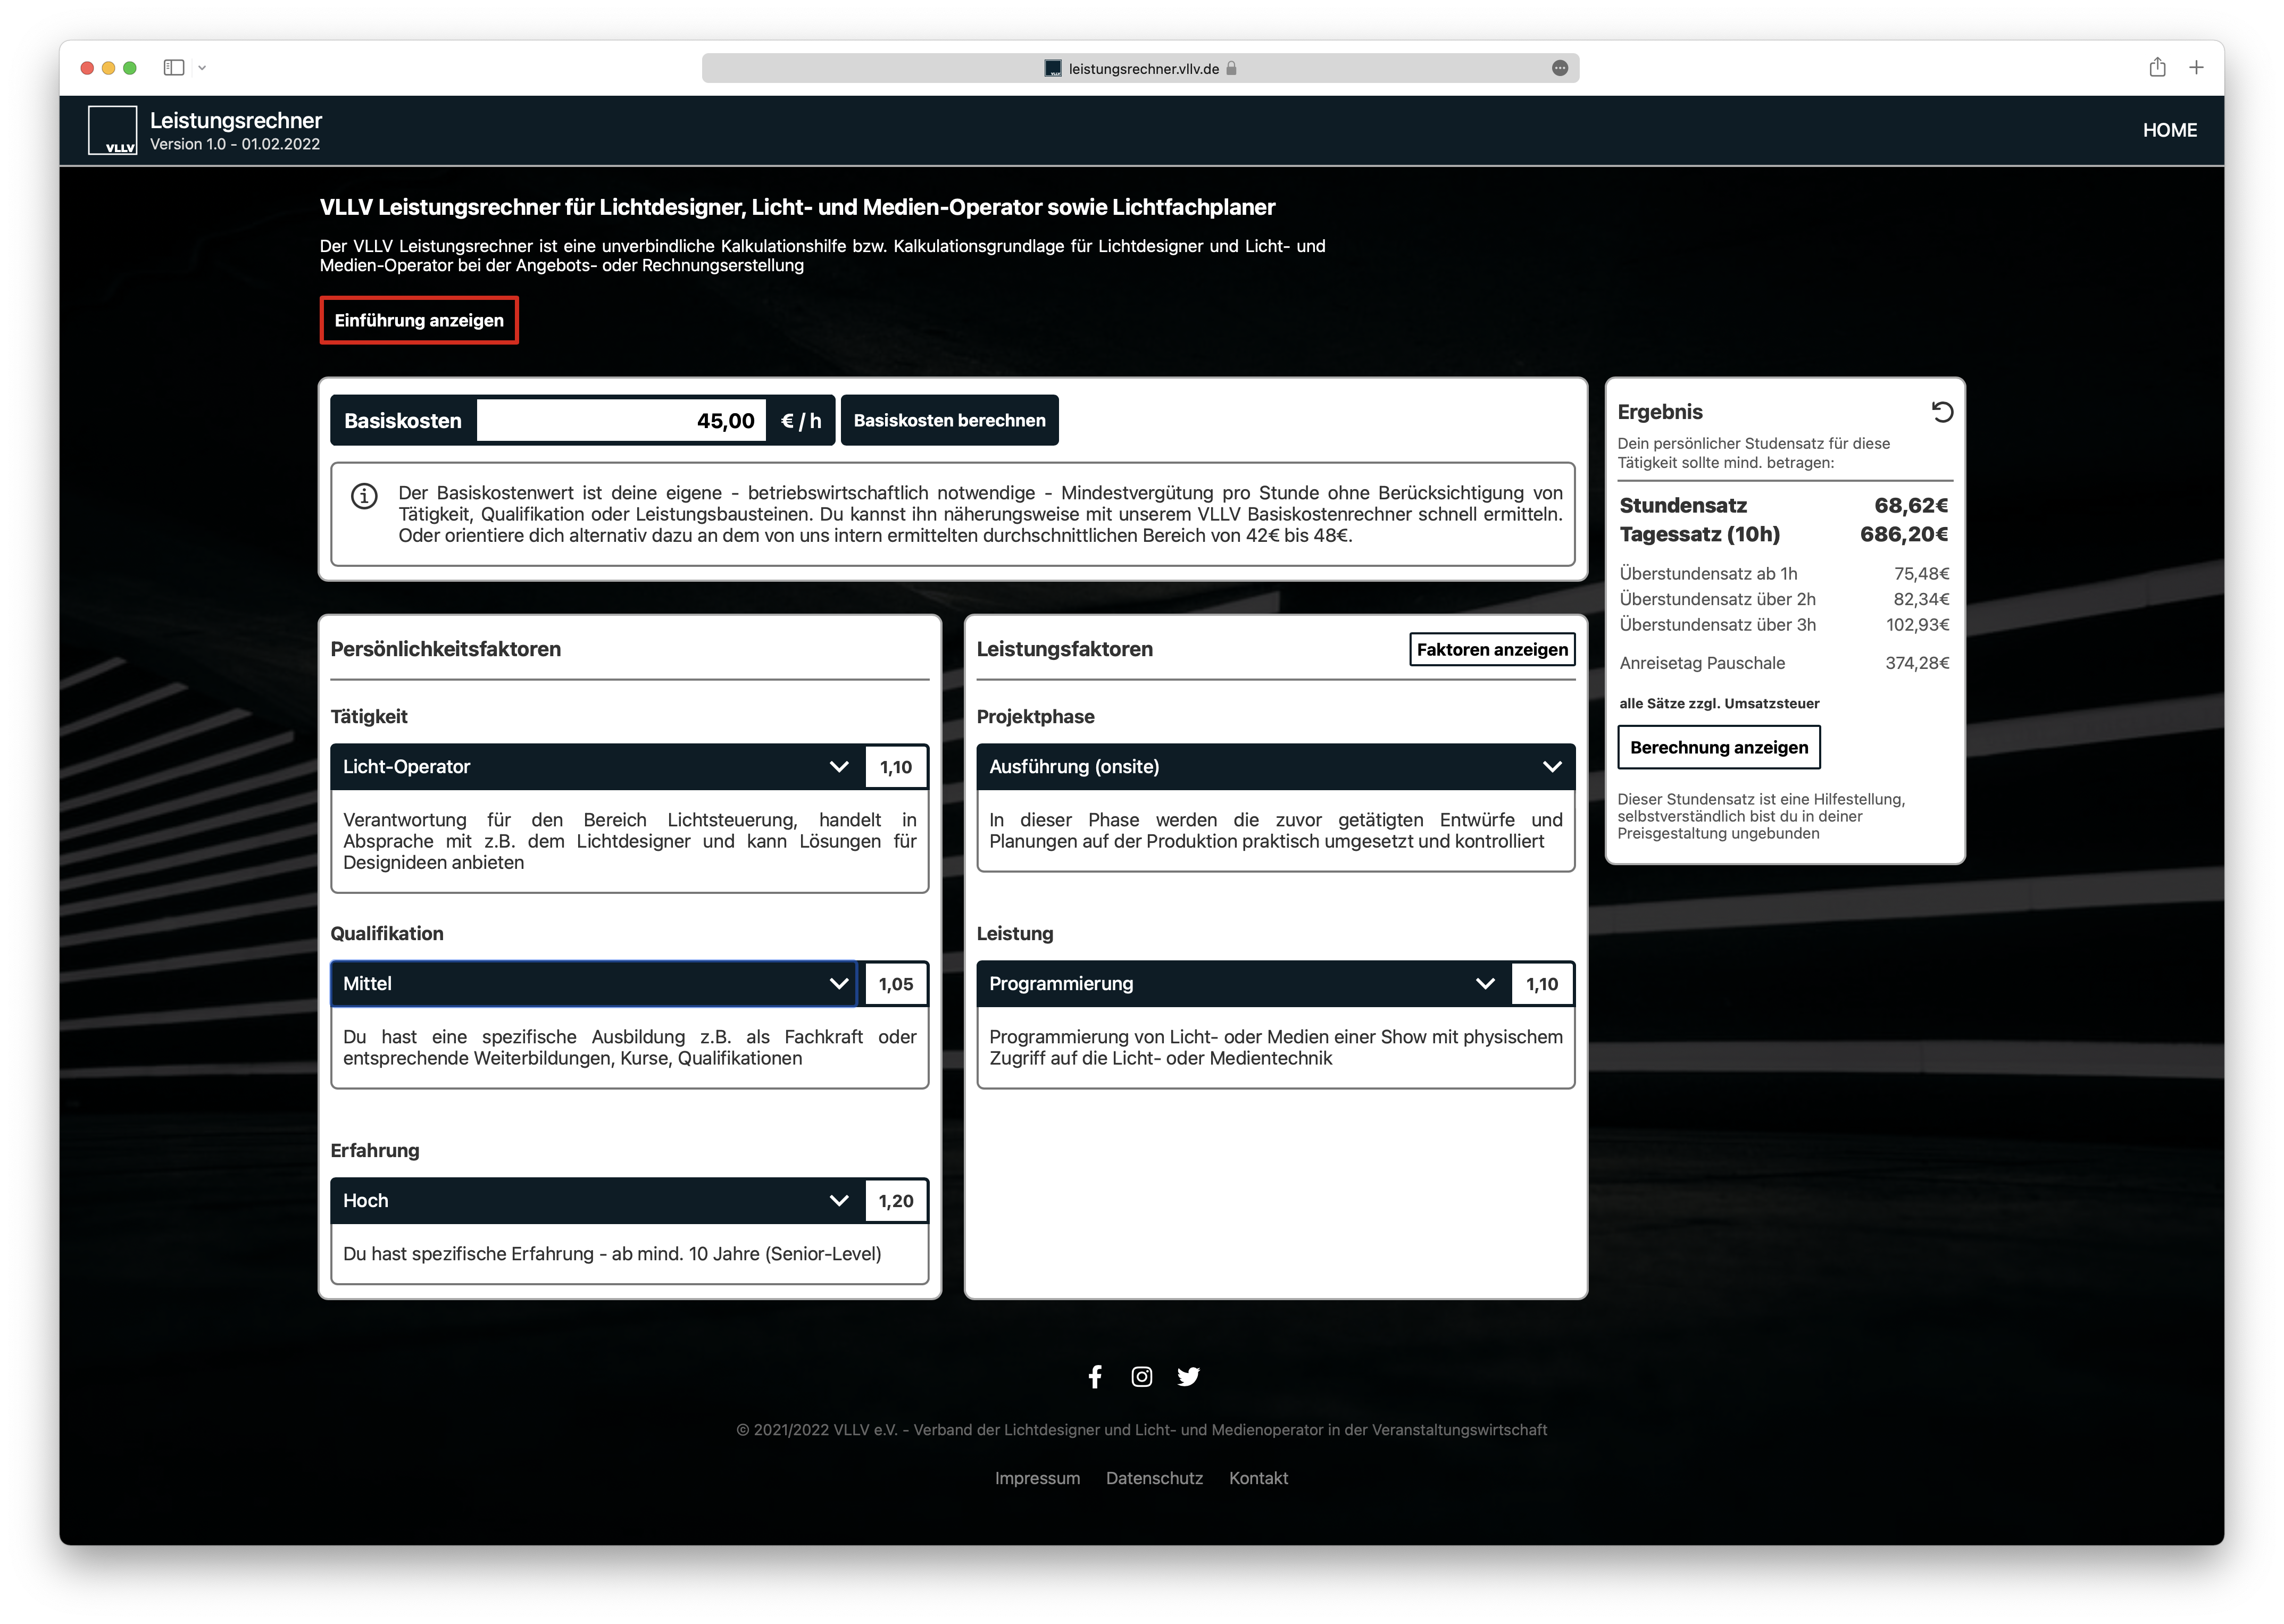Open the Facebook page icon
The height and width of the screenshot is (1624, 2284).
[1095, 1376]
